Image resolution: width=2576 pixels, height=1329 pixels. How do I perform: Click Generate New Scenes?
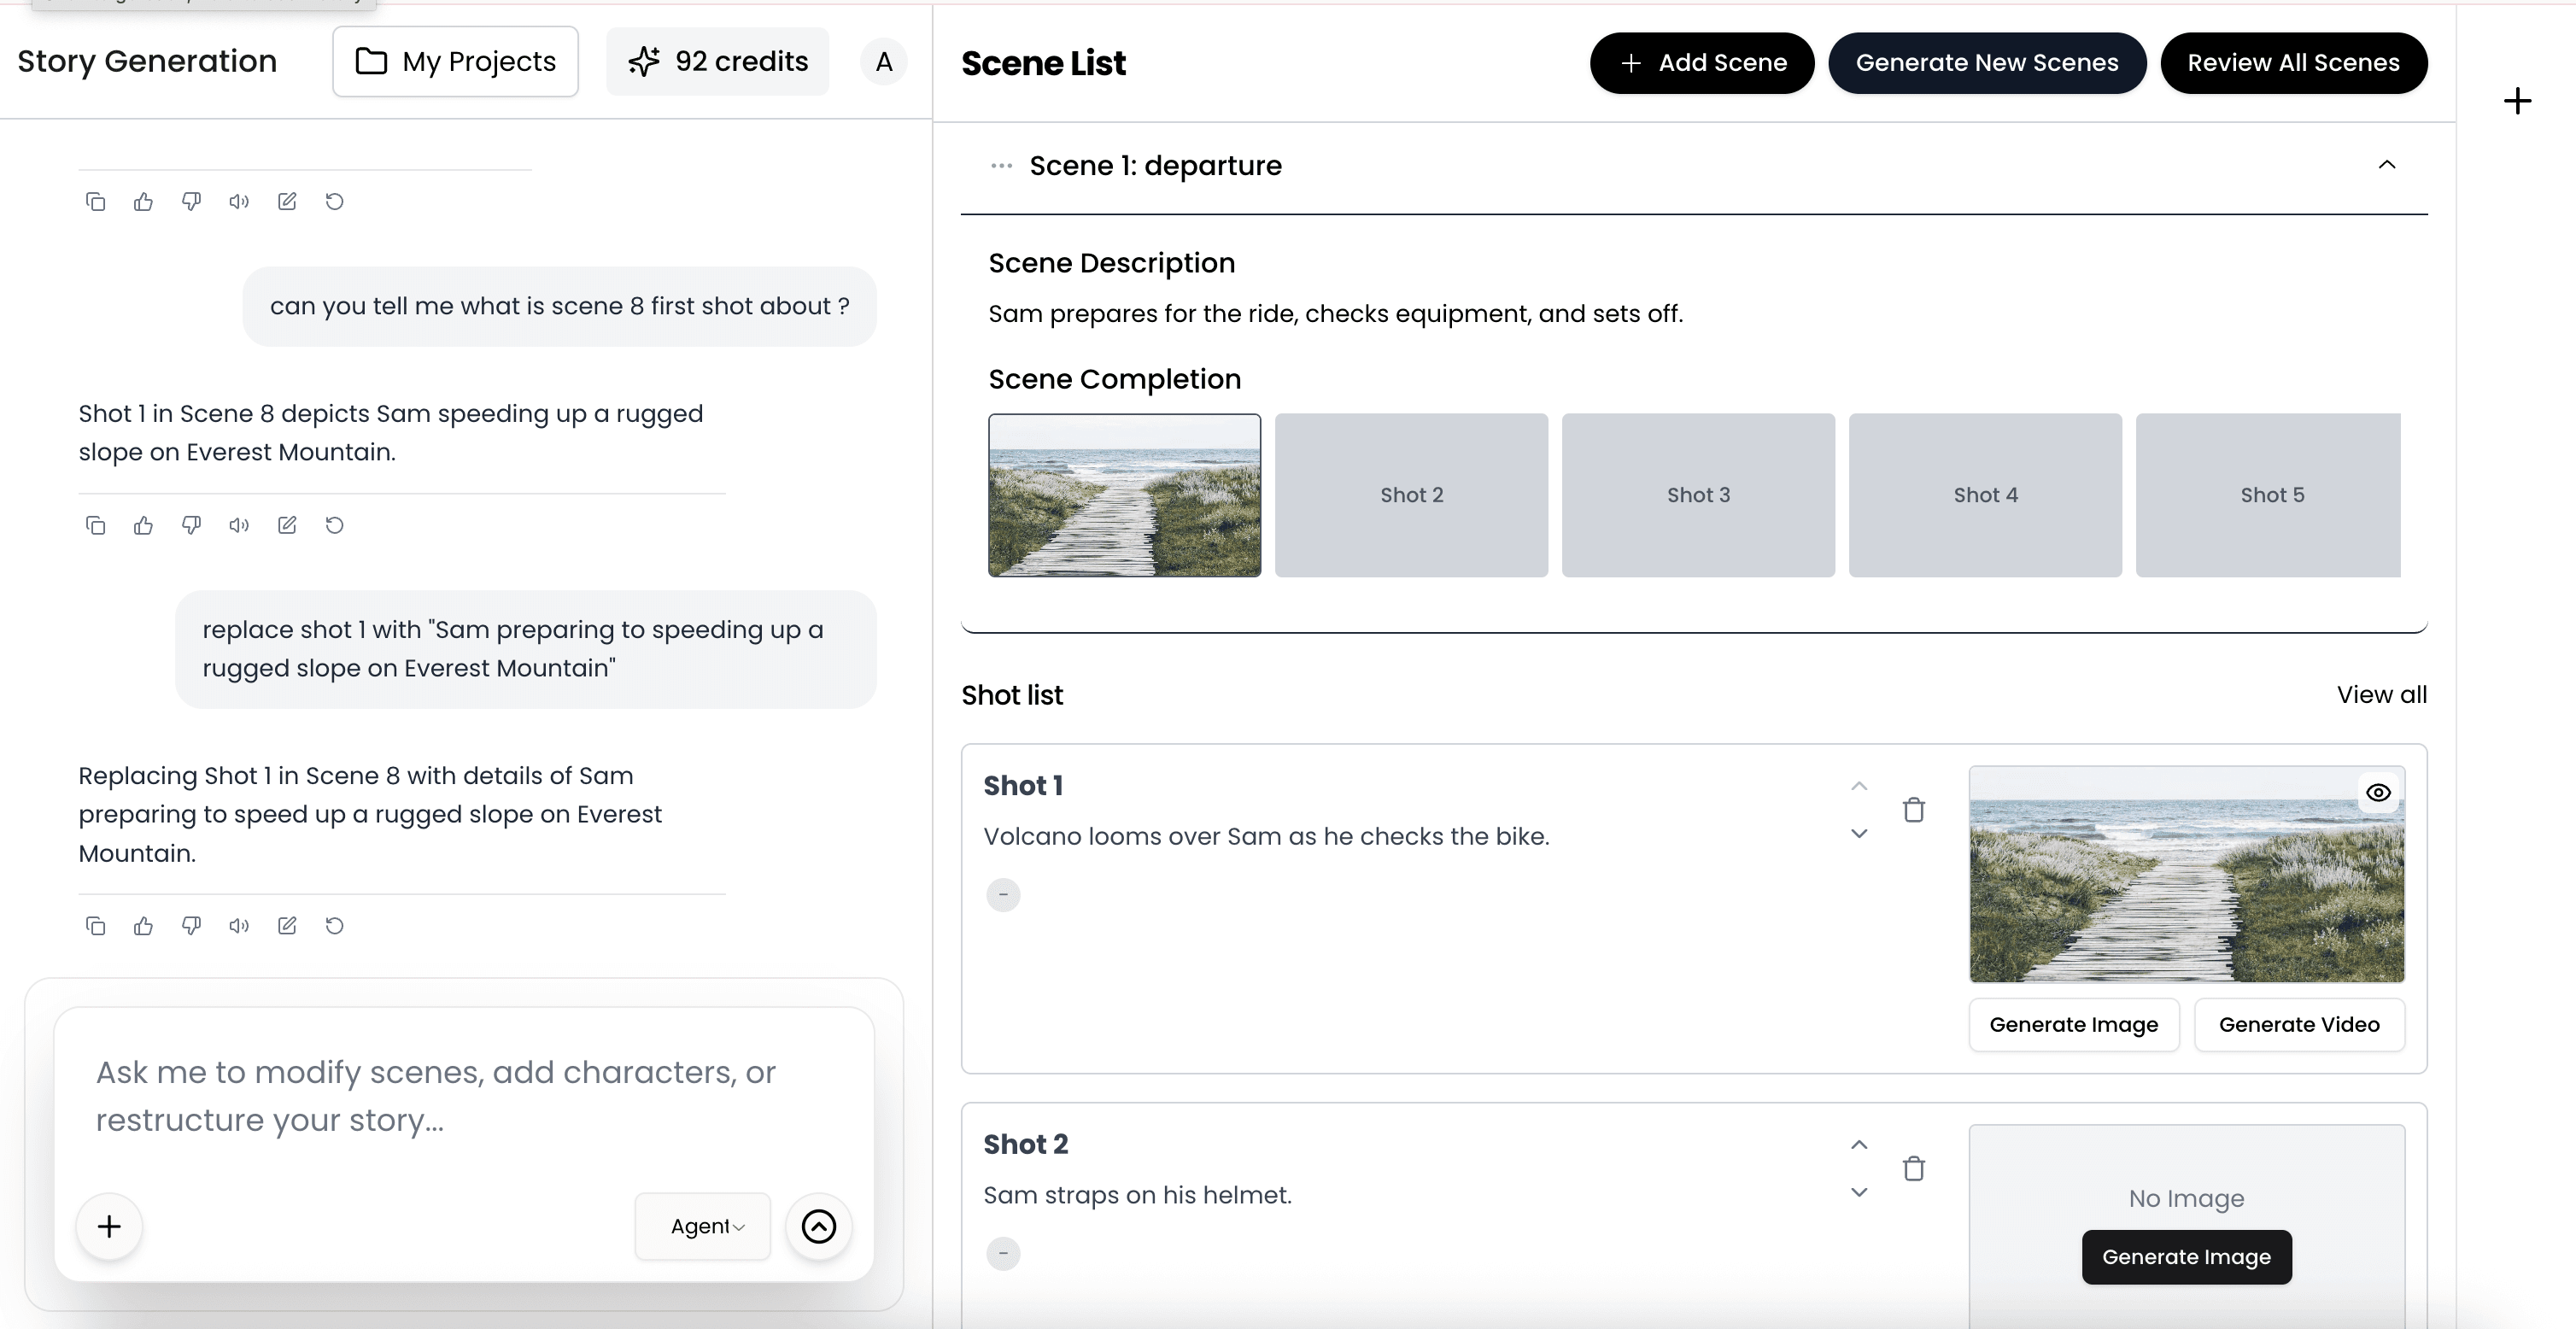pyautogui.click(x=1986, y=62)
